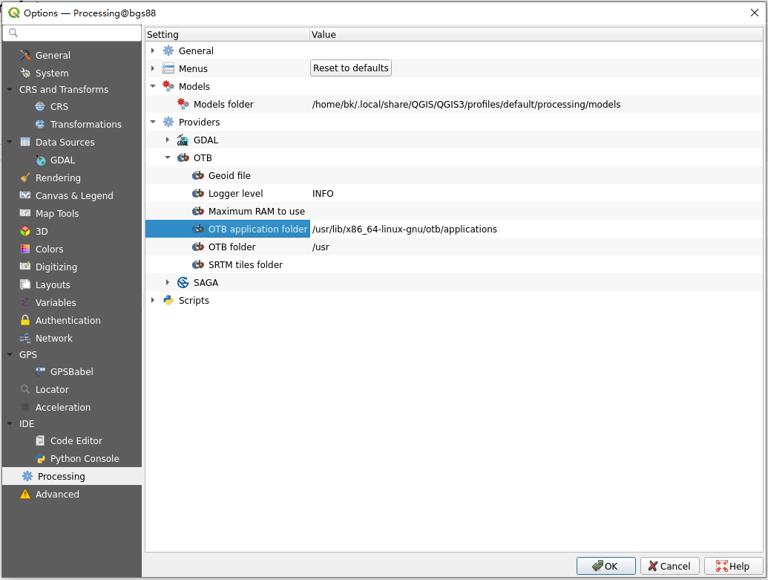
Task: Click Network icon in sidebar
Action: [x=25, y=338]
